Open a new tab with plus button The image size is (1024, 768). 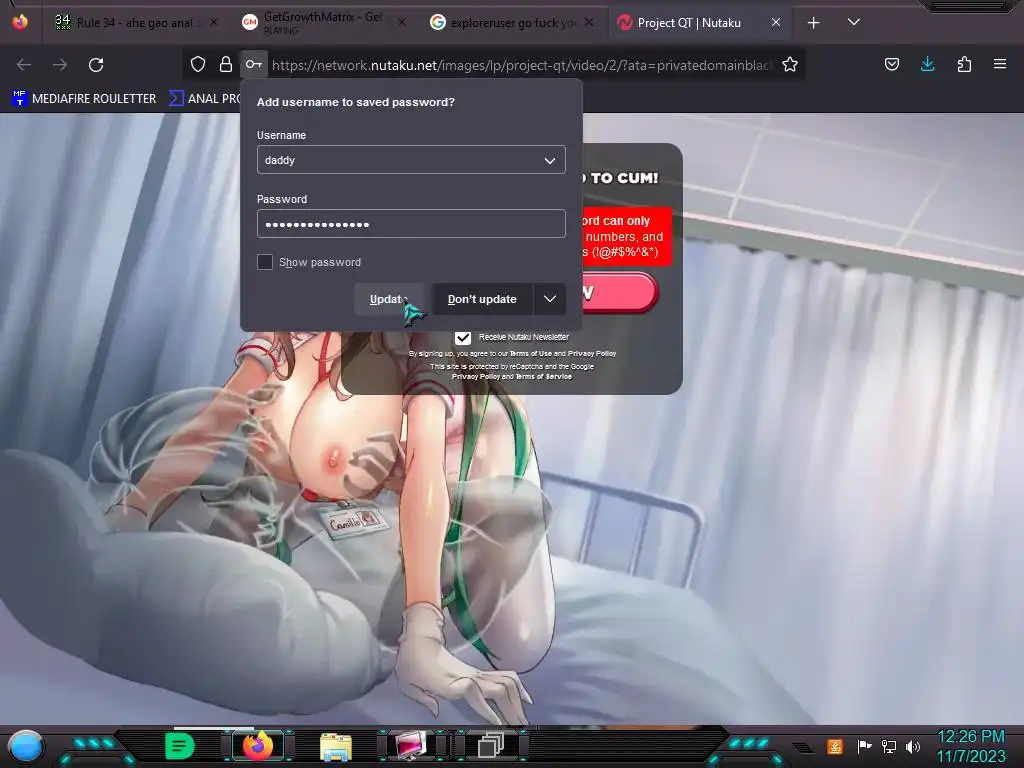click(x=813, y=23)
